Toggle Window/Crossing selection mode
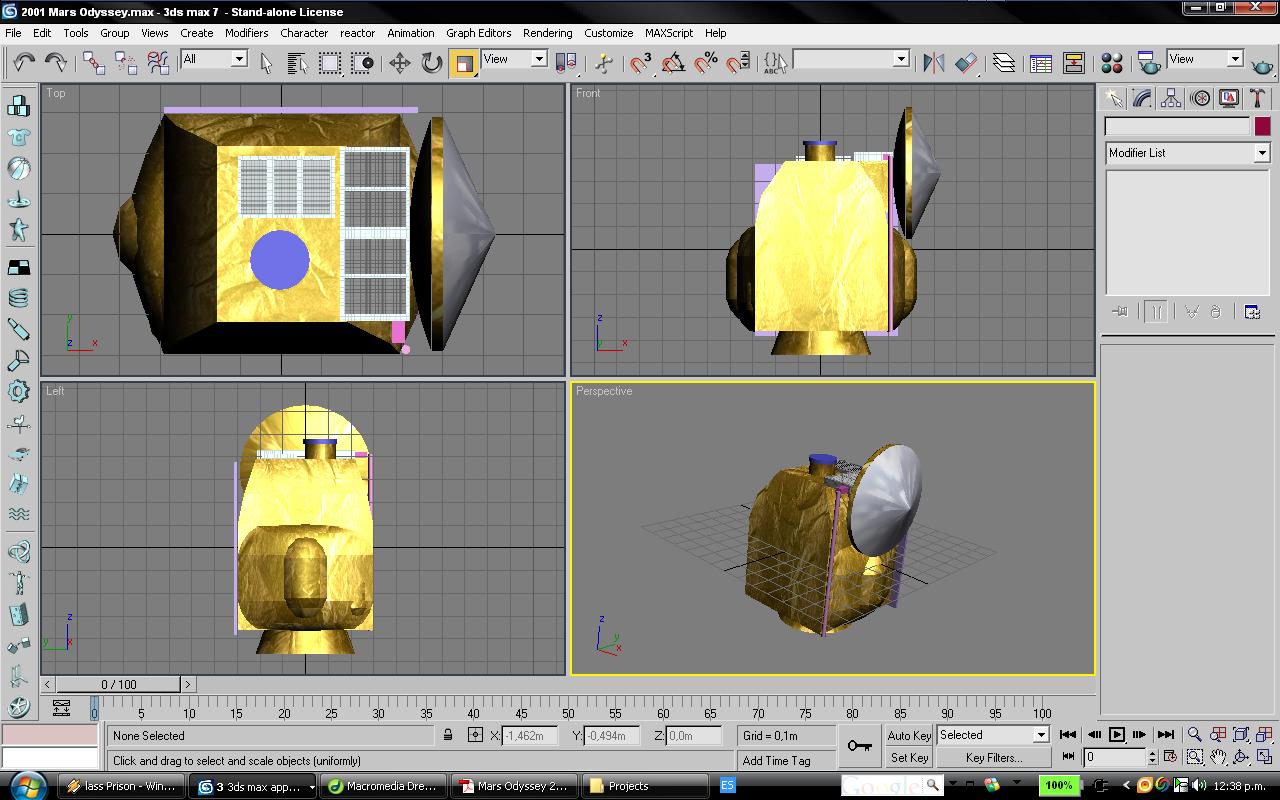Viewport: 1280px width, 800px height. tap(362, 63)
